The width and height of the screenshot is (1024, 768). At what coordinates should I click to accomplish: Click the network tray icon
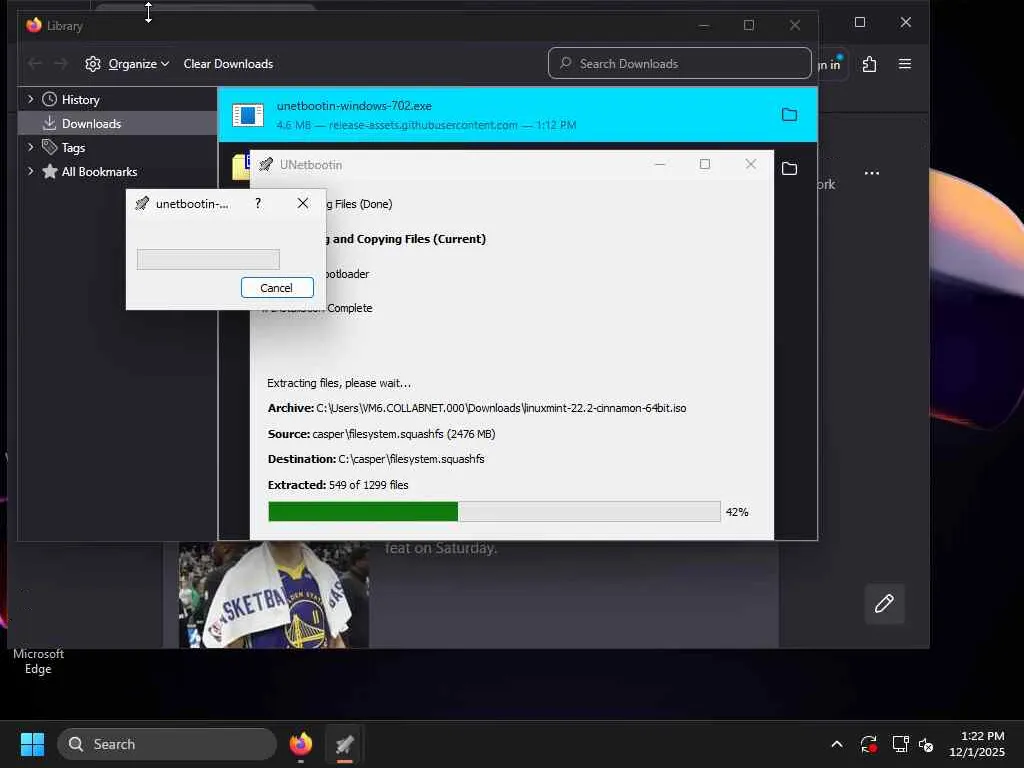point(901,744)
